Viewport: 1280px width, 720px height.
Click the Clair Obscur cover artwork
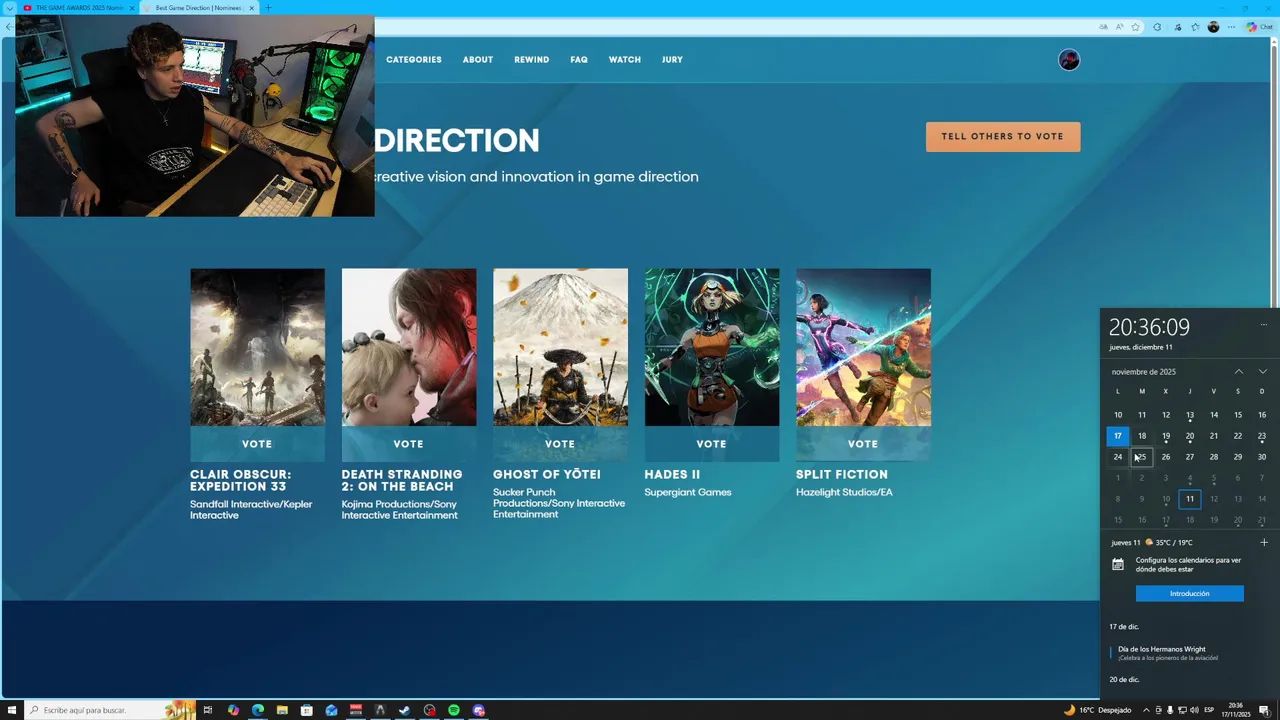[257, 347]
